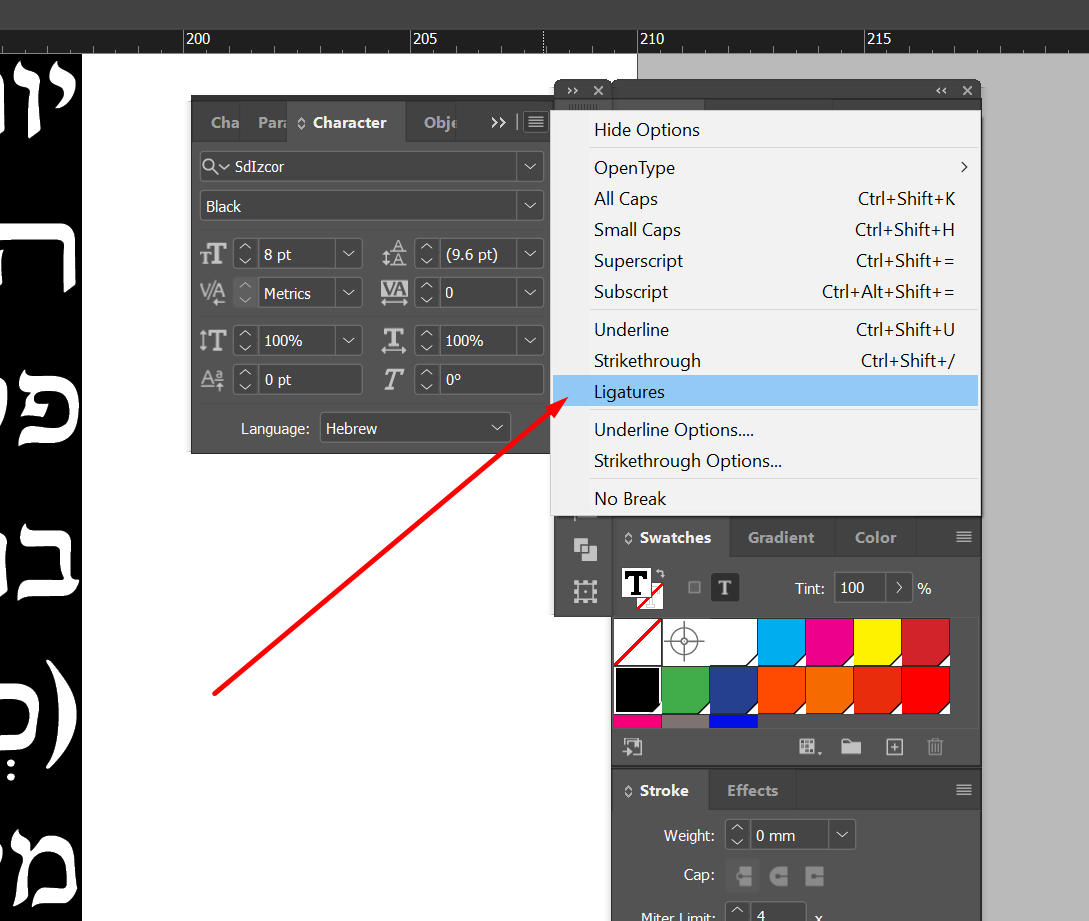Screen dimensions: 1089x921
Task: Collapse narrow icon dock with double-arrow right
Action: tap(572, 90)
